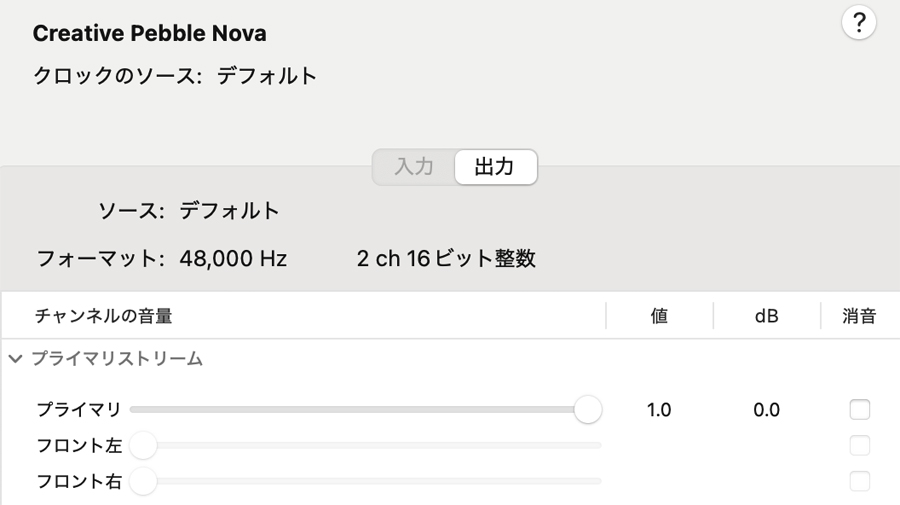The width and height of the screenshot is (900, 505).
Task: Collapse the プライマリストリーム section
Action: (15, 359)
